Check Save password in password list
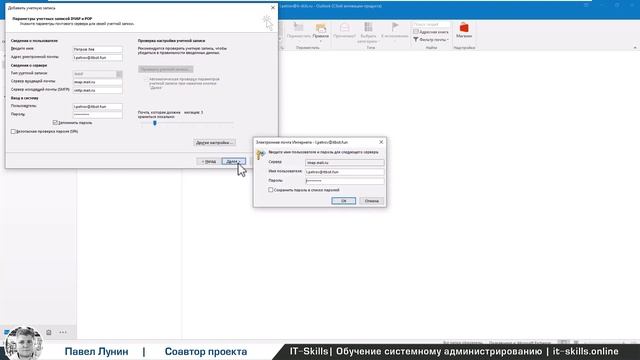The width and height of the screenshot is (640, 360). (271, 190)
